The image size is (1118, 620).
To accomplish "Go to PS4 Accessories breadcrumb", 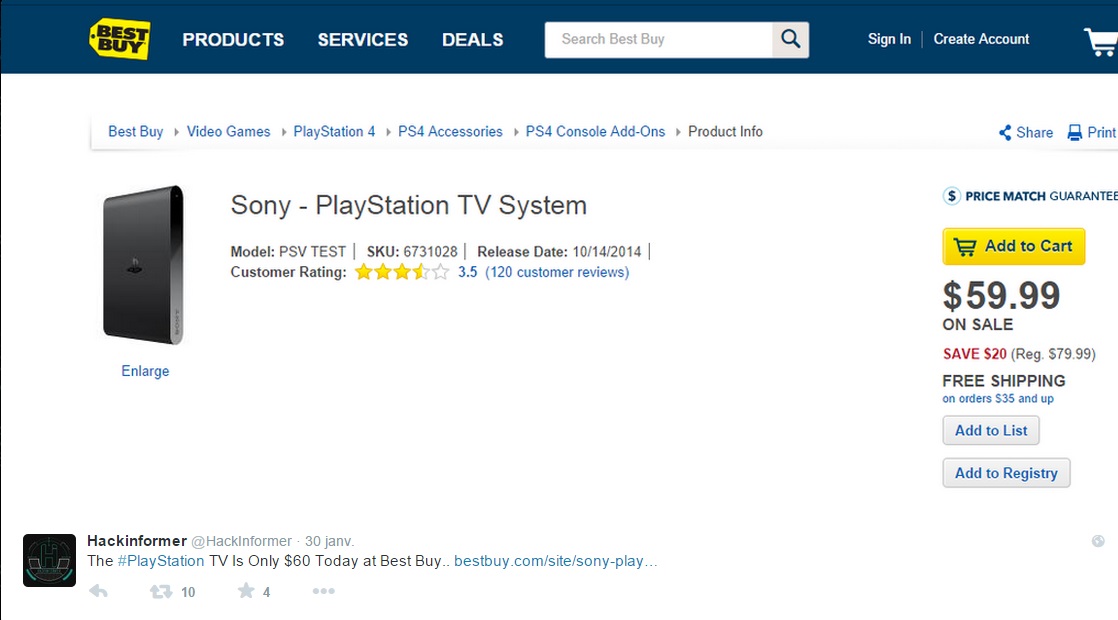I will [450, 132].
